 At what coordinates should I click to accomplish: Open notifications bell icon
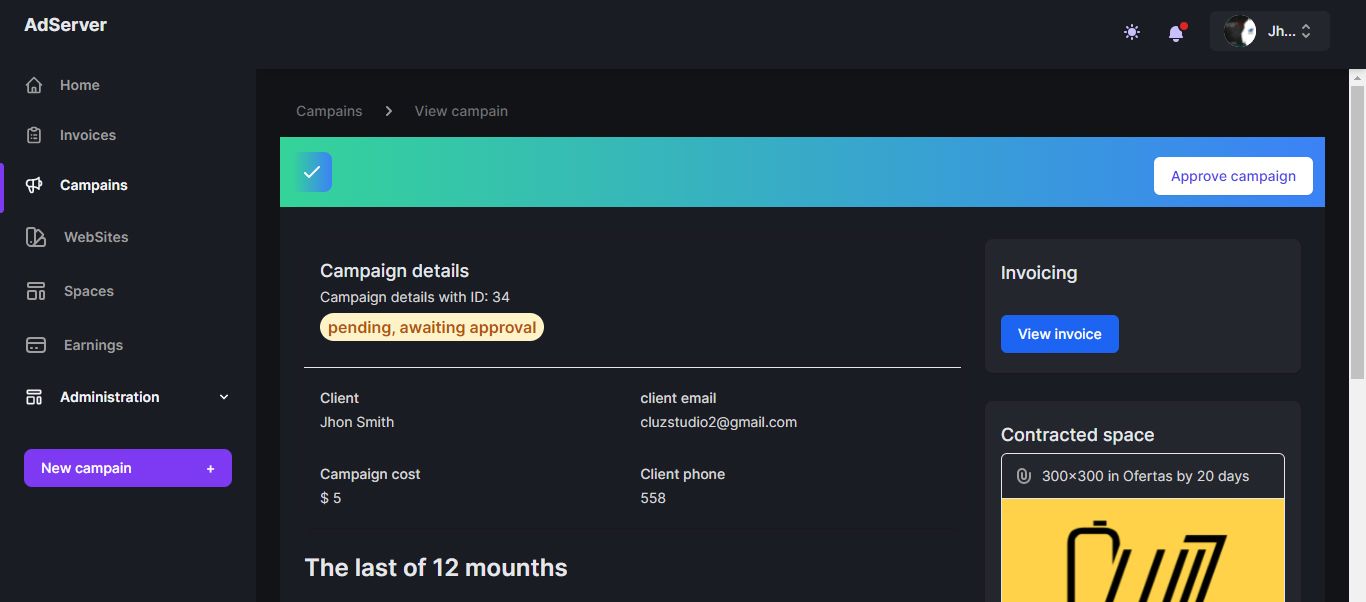[1176, 33]
